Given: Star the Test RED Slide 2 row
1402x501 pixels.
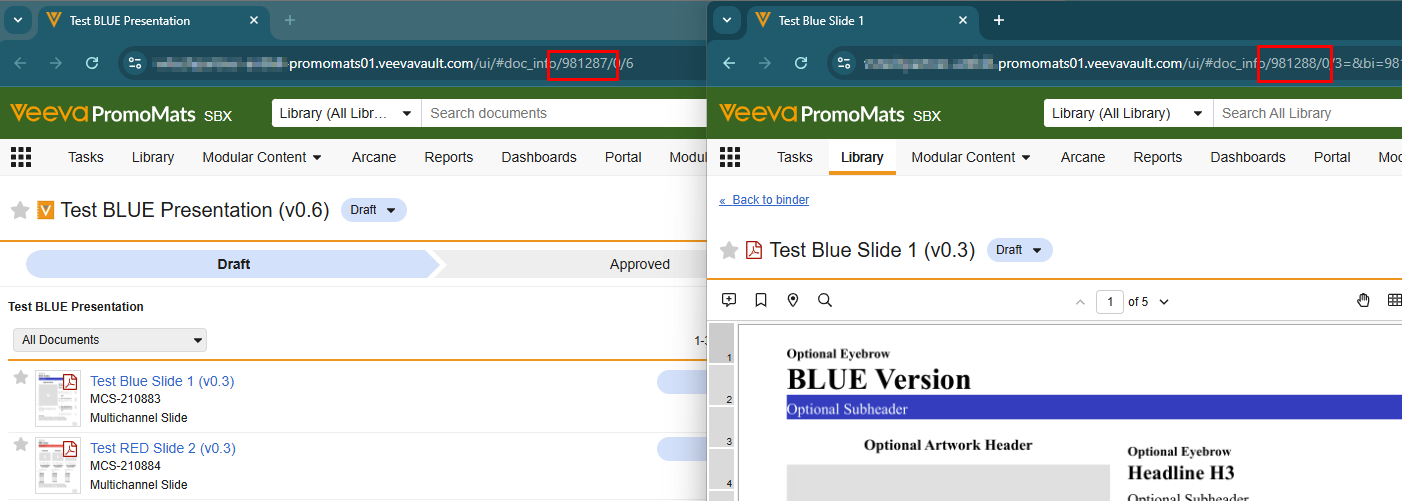Looking at the screenshot, I should pos(20,445).
